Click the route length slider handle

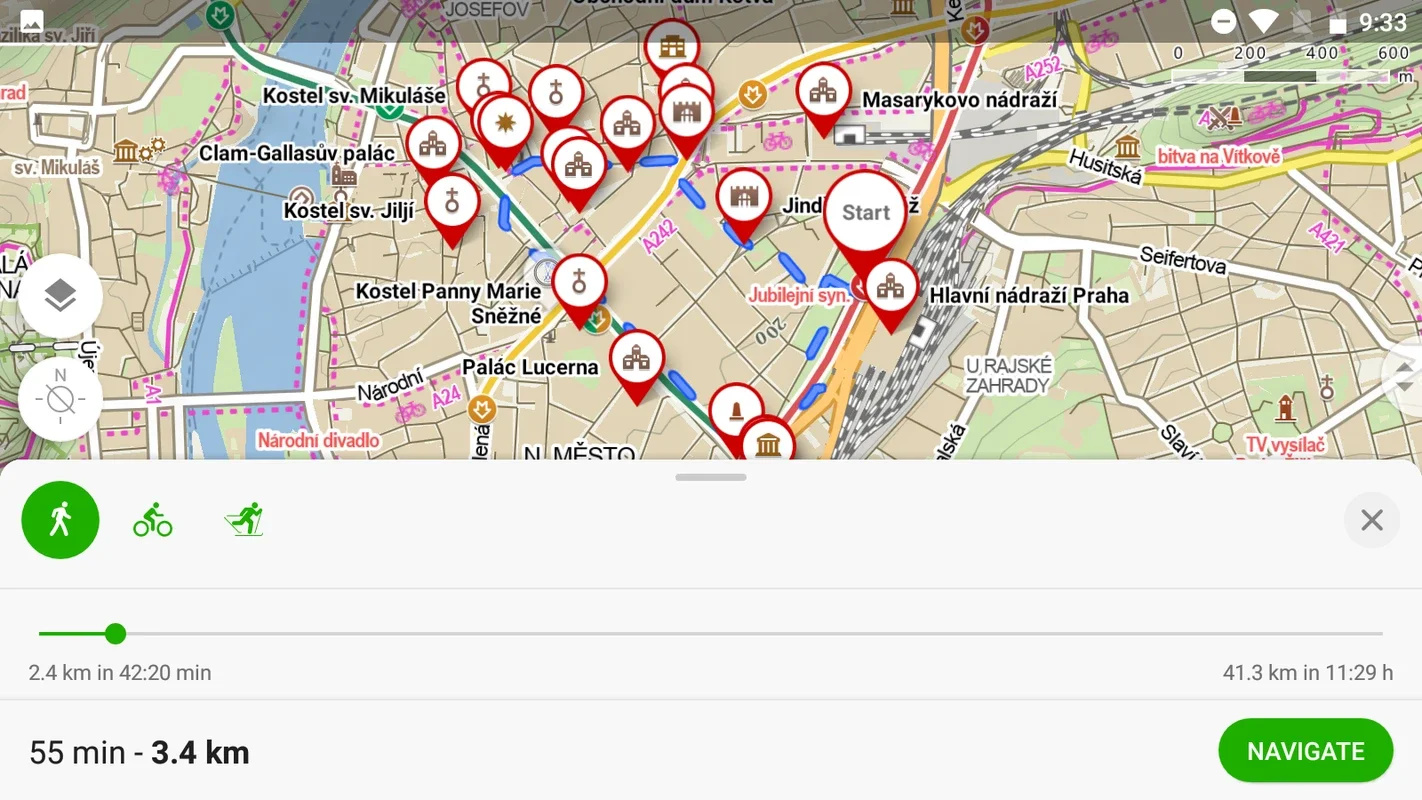click(116, 633)
